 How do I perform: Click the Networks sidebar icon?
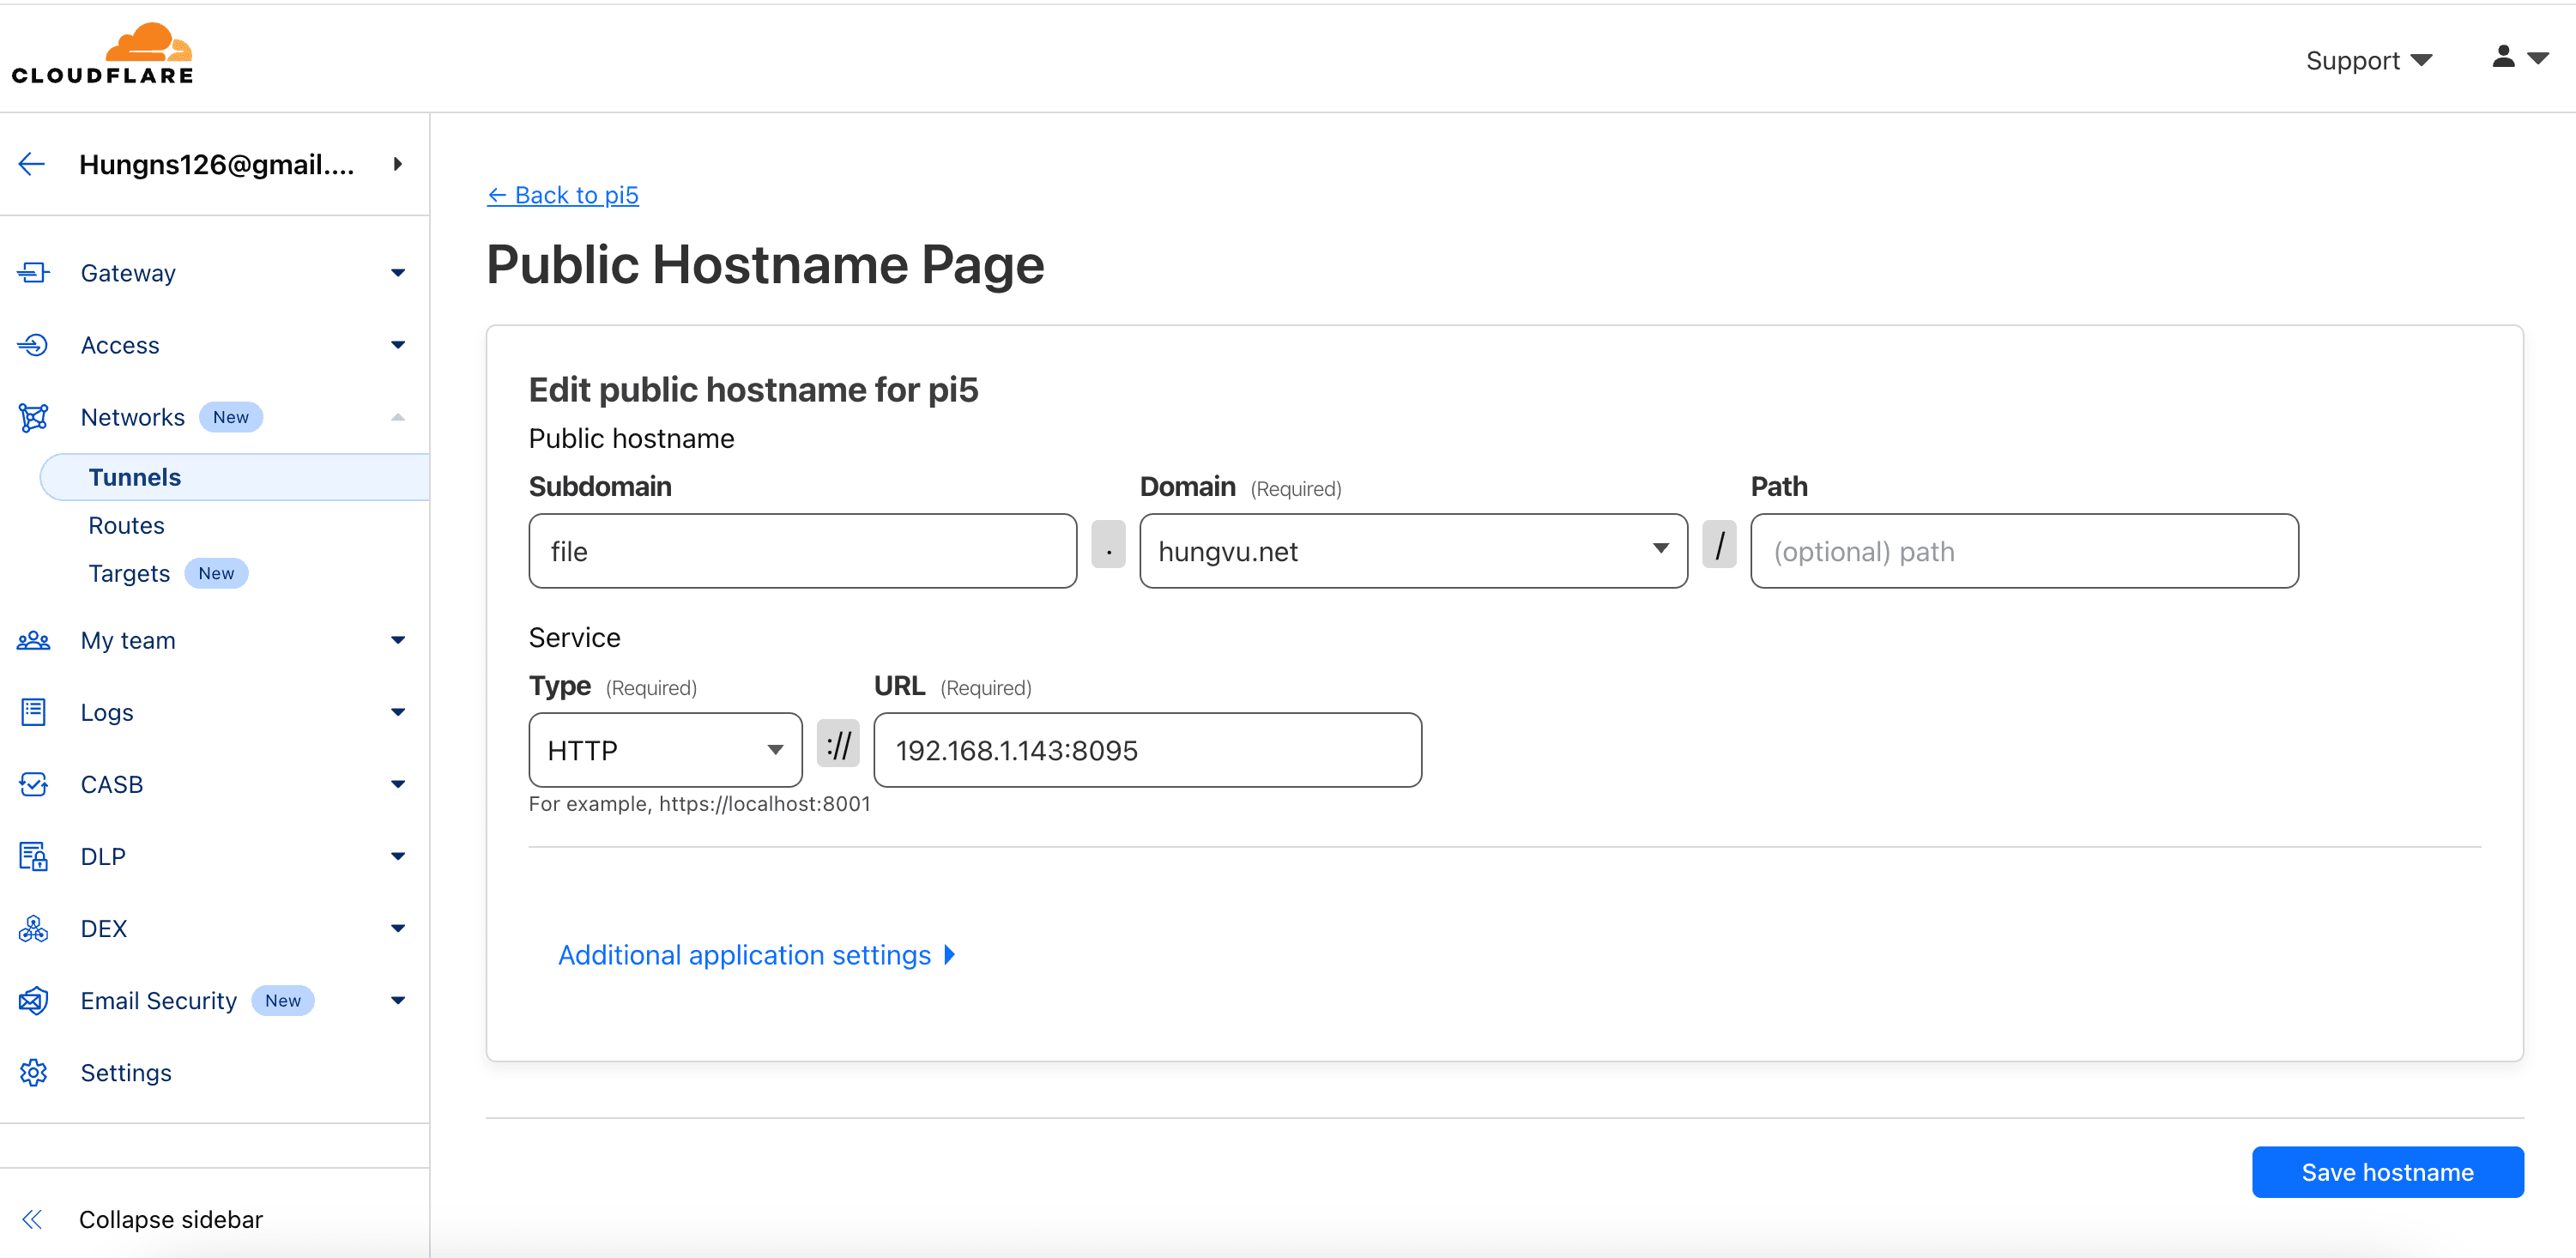pos(33,417)
